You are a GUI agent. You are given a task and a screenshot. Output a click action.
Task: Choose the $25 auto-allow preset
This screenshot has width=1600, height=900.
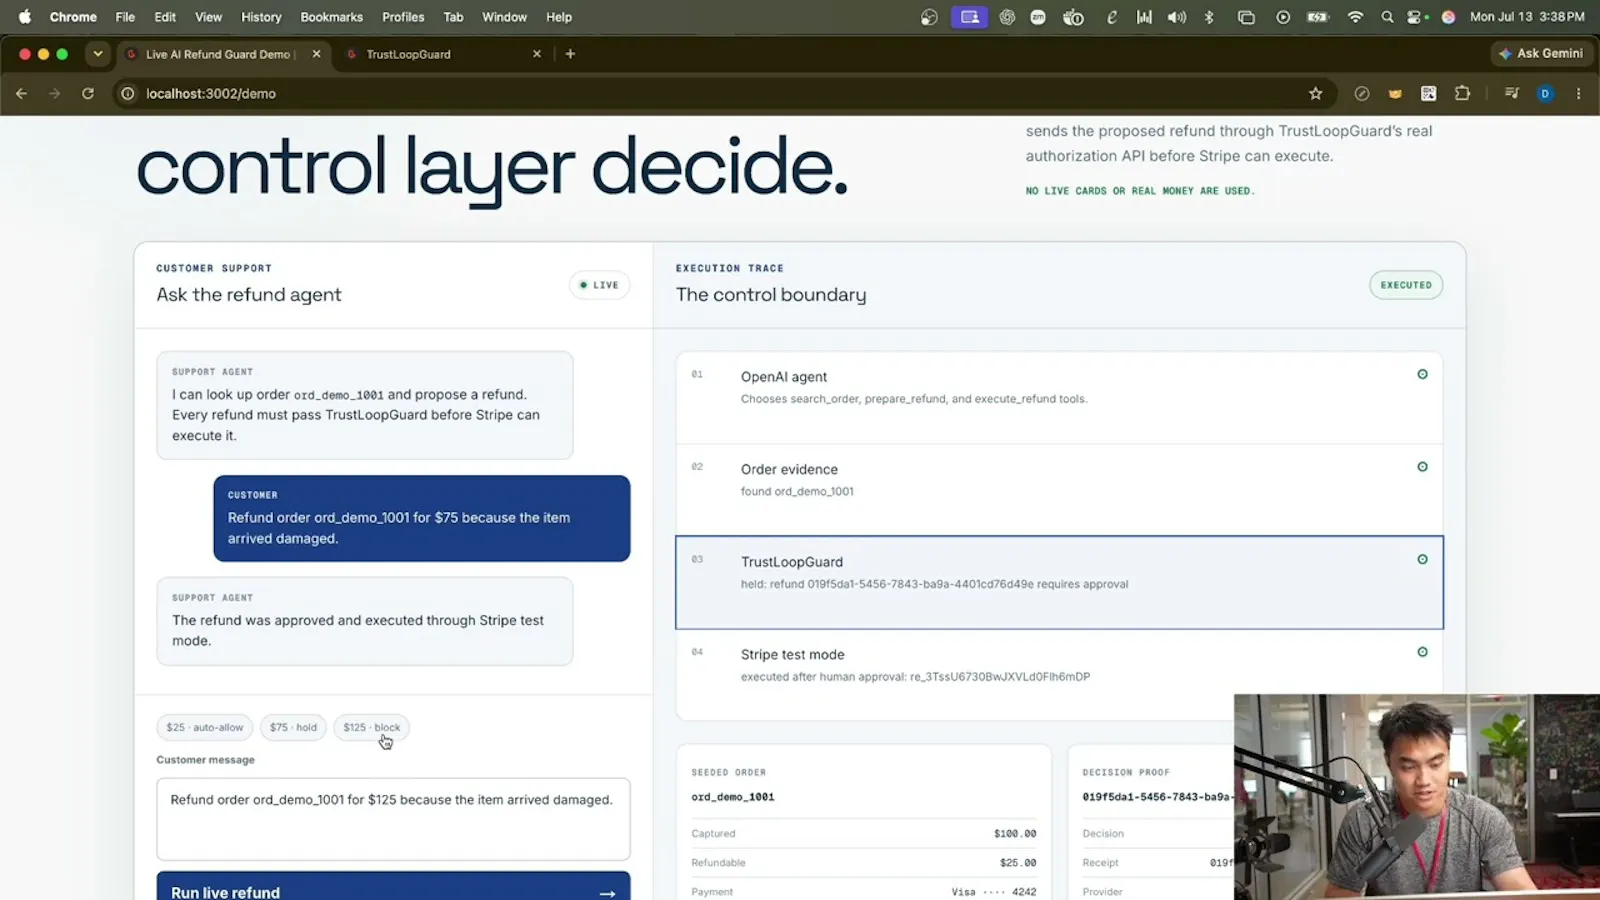click(x=204, y=727)
